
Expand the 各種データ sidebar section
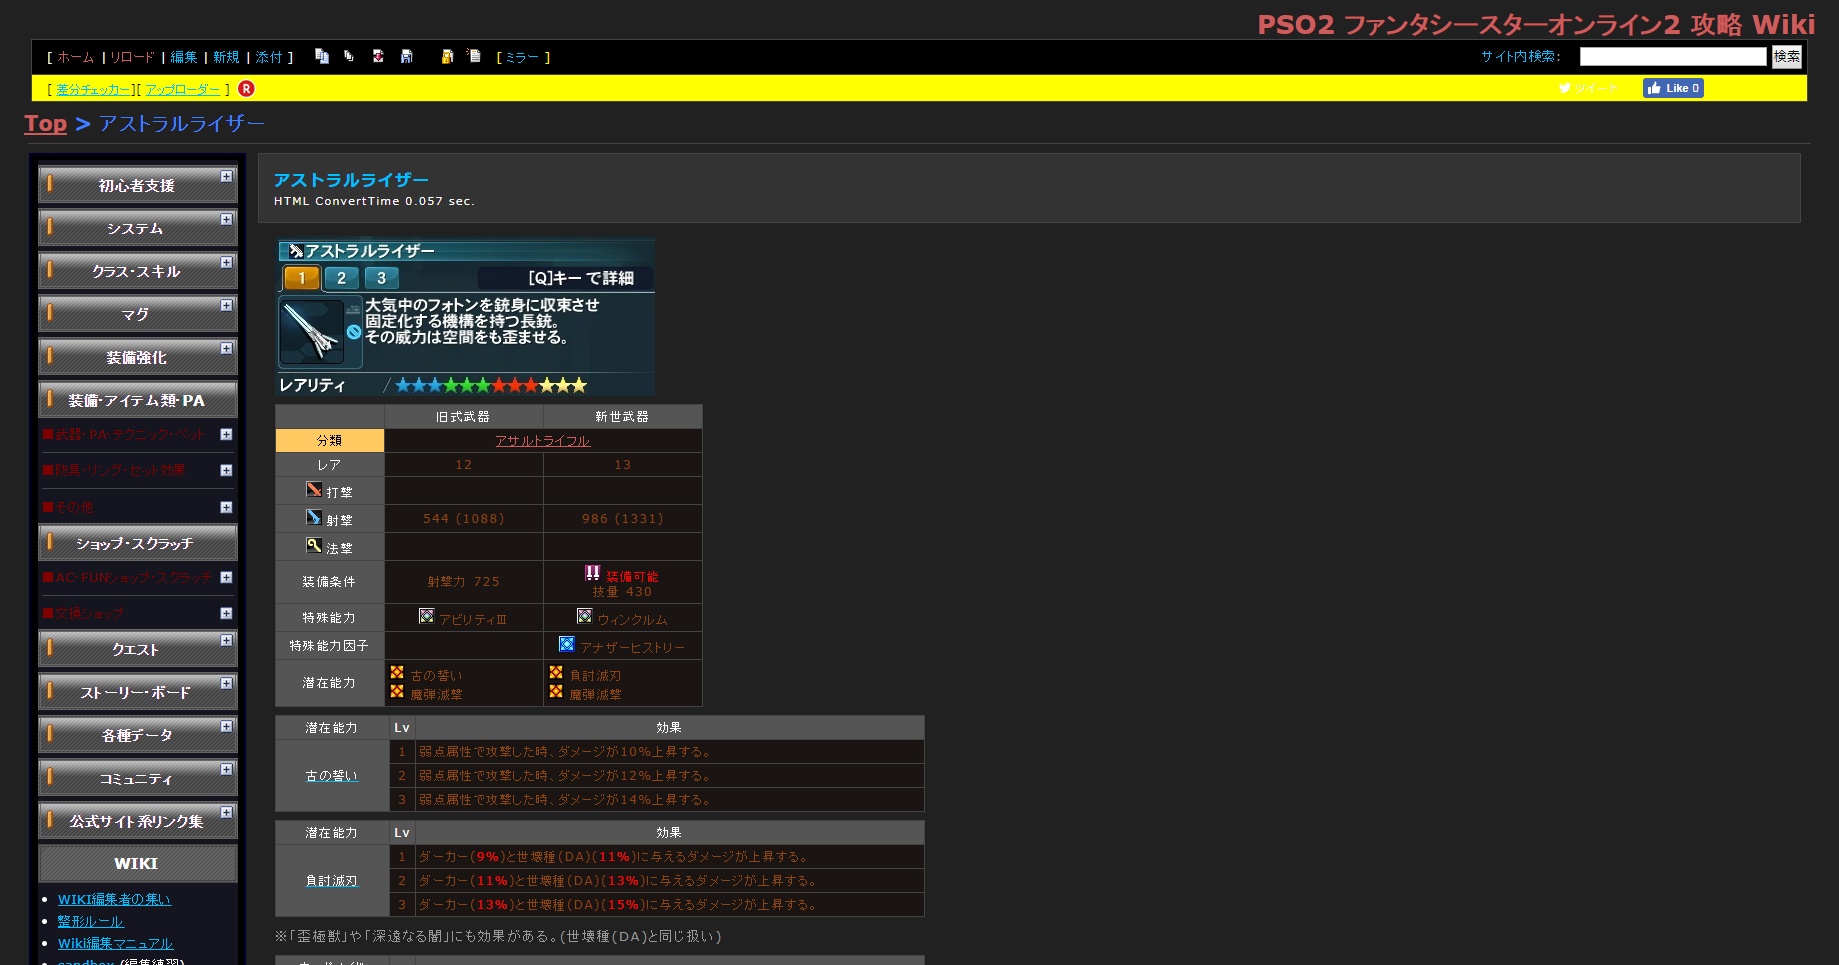tap(226, 726)
